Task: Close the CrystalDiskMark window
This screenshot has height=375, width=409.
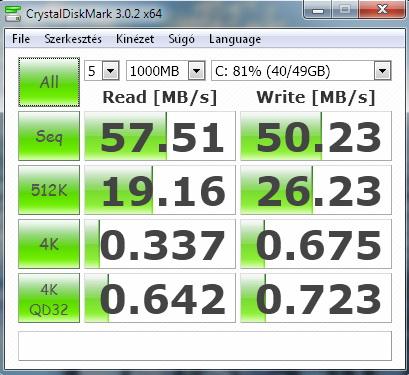Action: [382, 9]
